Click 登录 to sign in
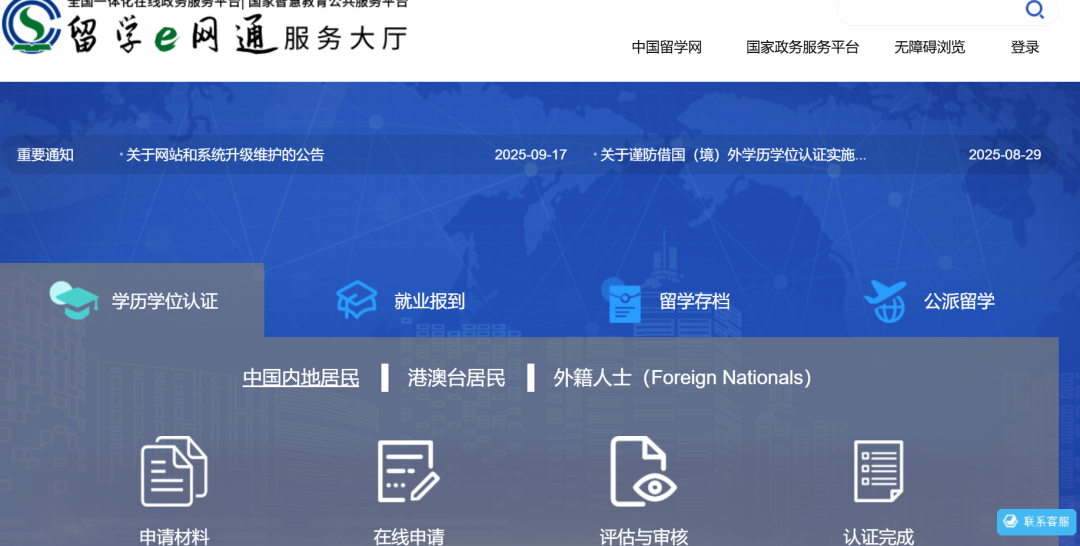Screen dimensions: 1080x546 coord(1025,47)
